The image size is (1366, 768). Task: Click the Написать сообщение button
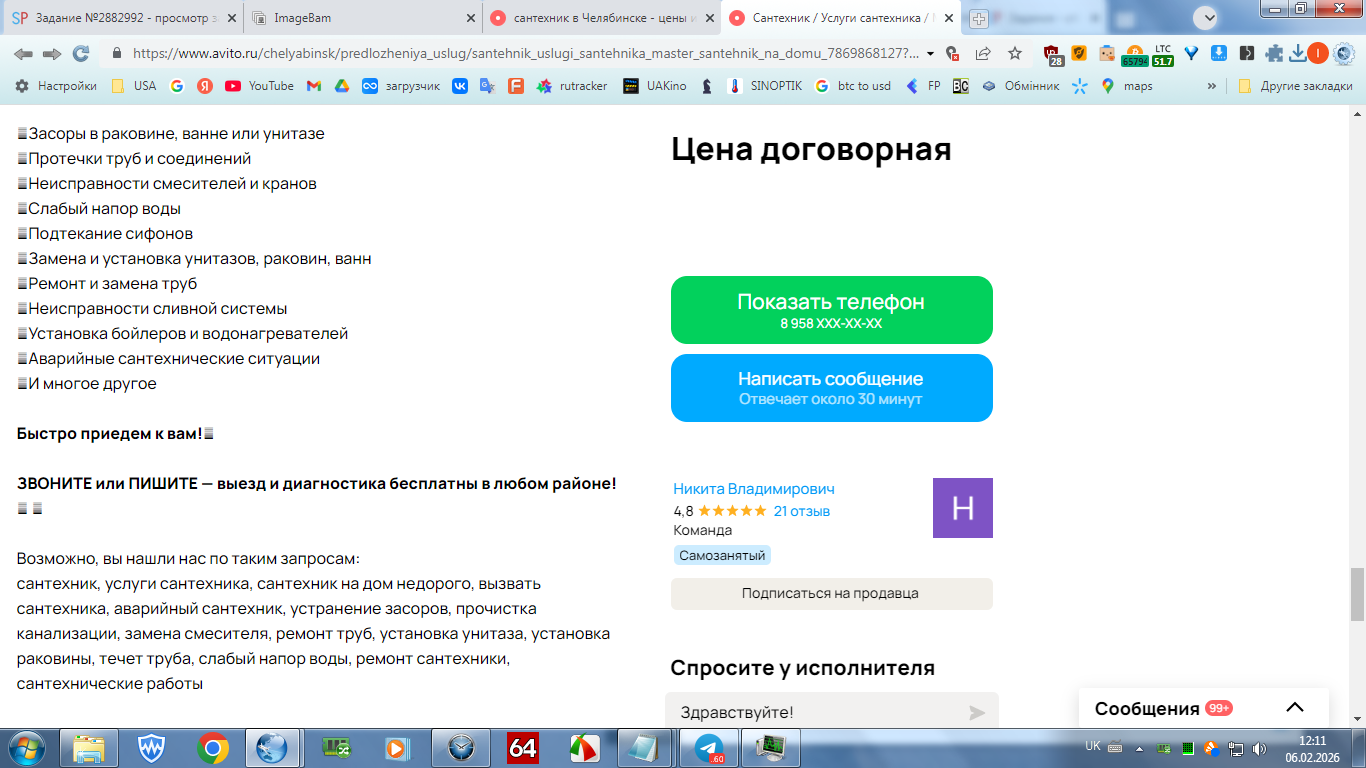832,388
